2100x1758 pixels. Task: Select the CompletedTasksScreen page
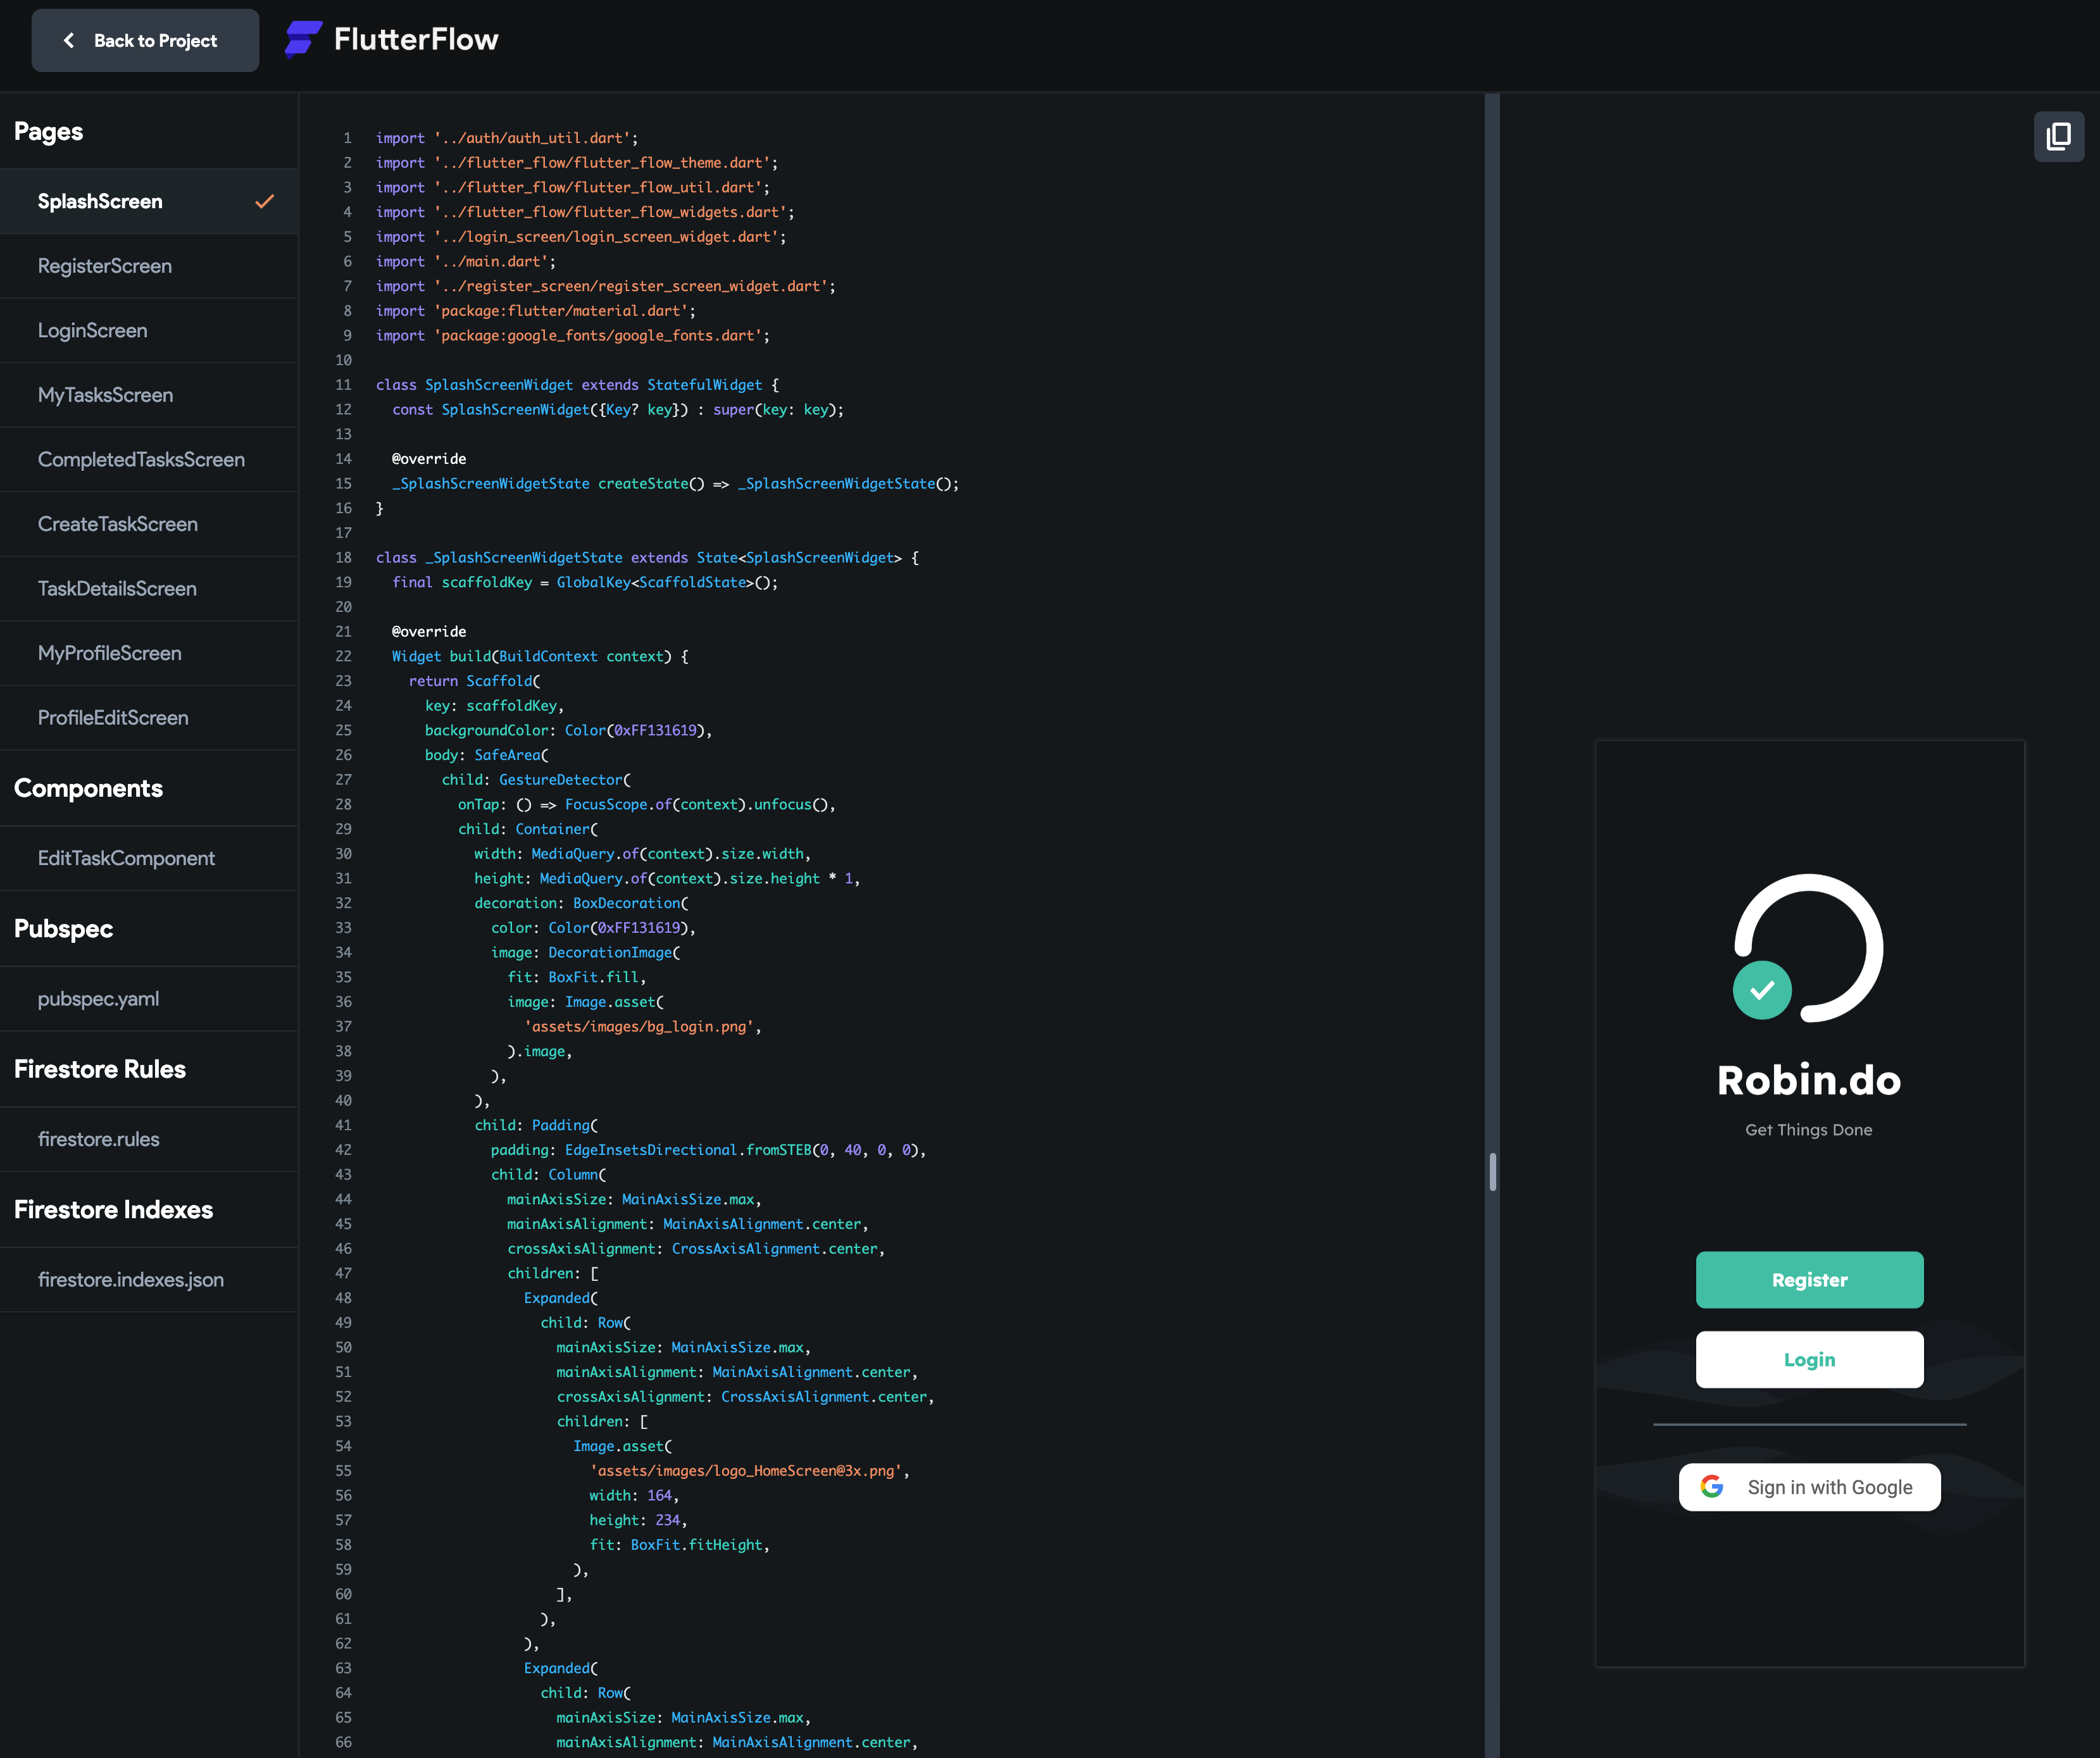[141, 459]
